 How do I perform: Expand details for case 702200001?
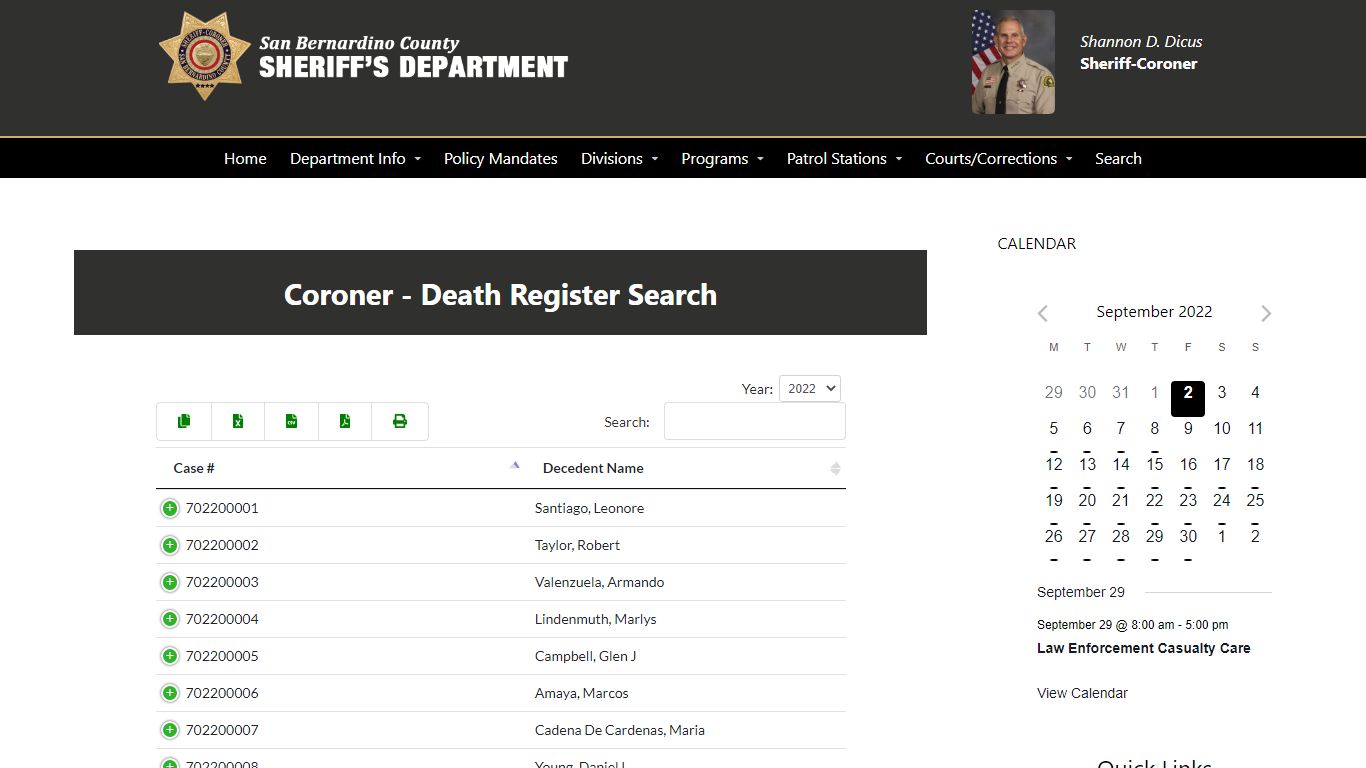170,508
